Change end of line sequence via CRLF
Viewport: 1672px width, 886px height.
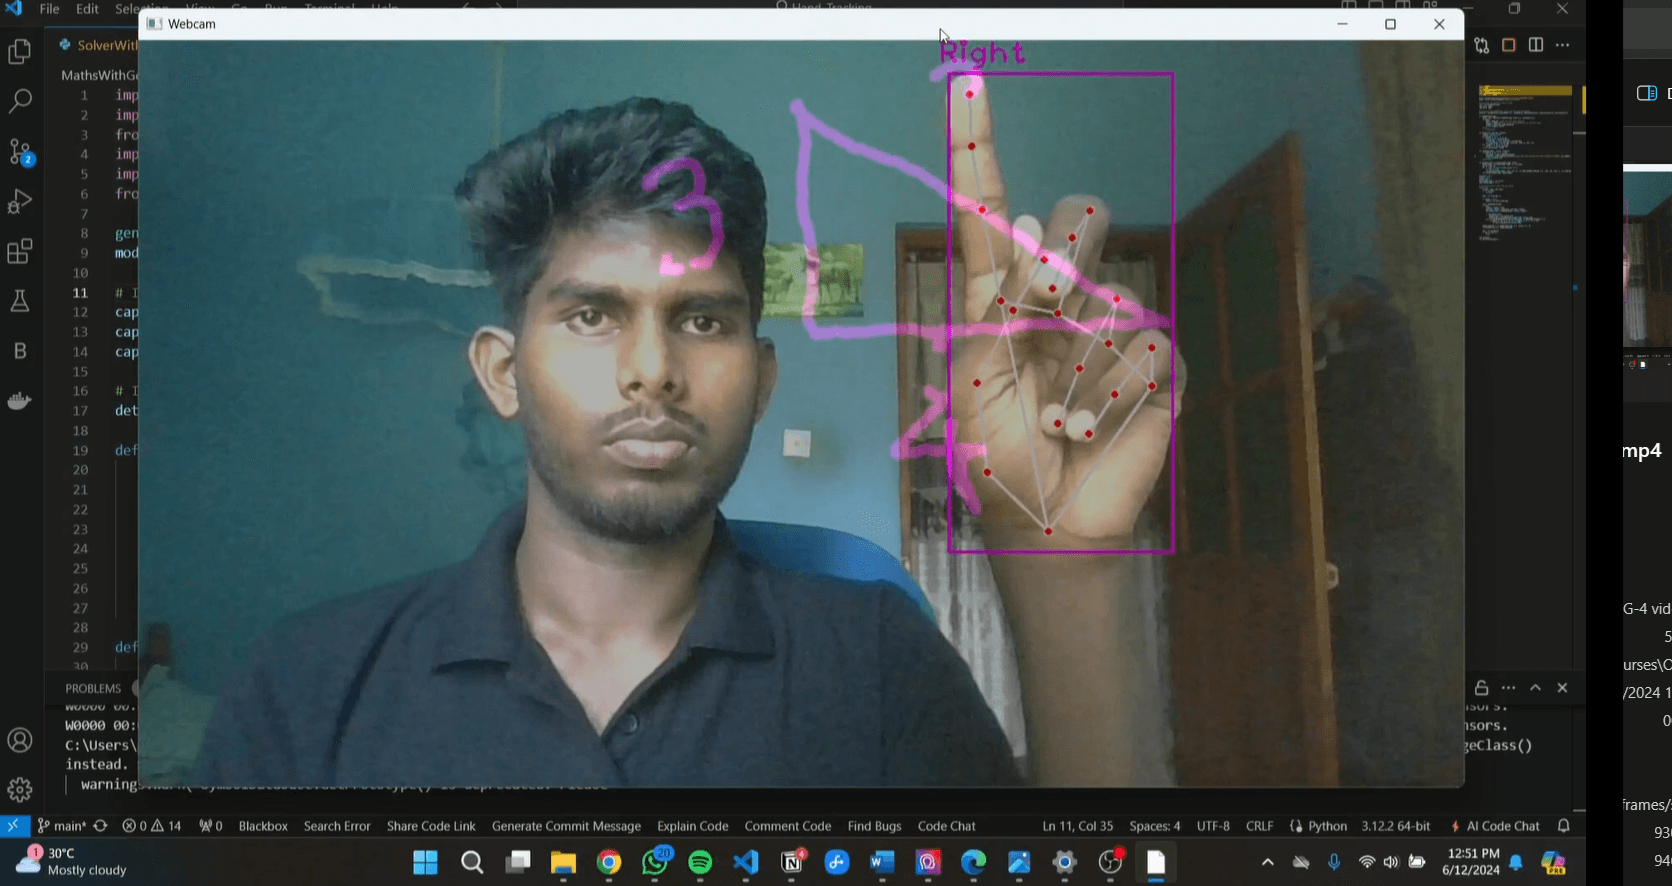click(1260, 826)
